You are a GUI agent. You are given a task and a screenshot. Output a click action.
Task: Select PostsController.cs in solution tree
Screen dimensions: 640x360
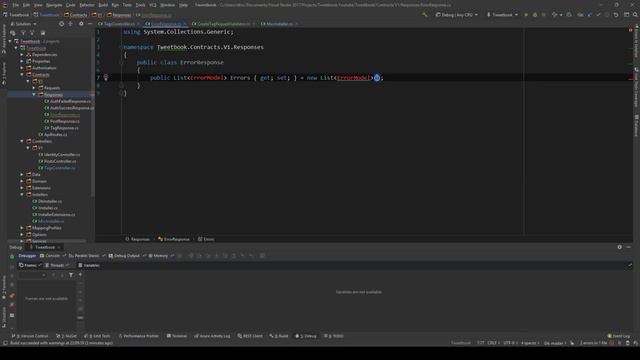click(57, 161)
